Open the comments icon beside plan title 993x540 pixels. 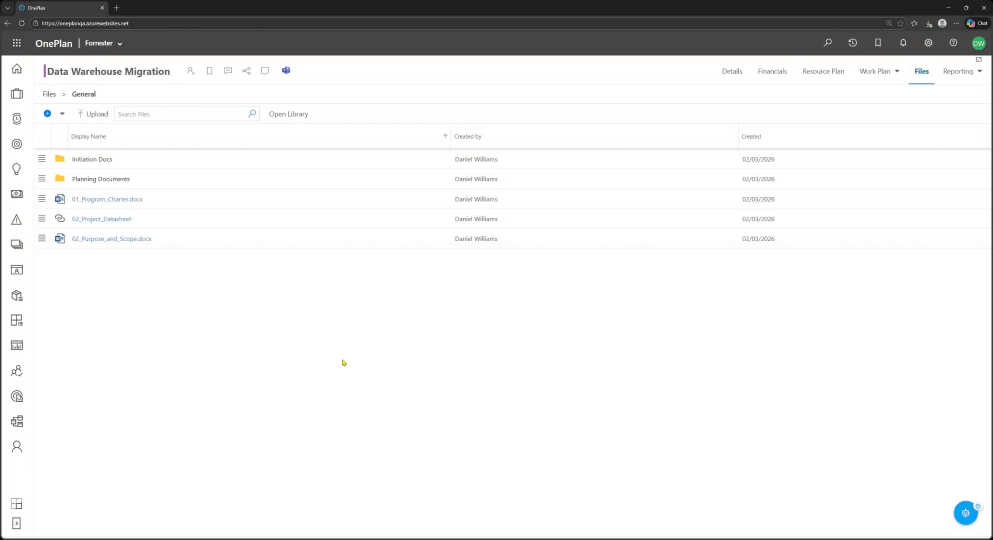tap(228, 71)
